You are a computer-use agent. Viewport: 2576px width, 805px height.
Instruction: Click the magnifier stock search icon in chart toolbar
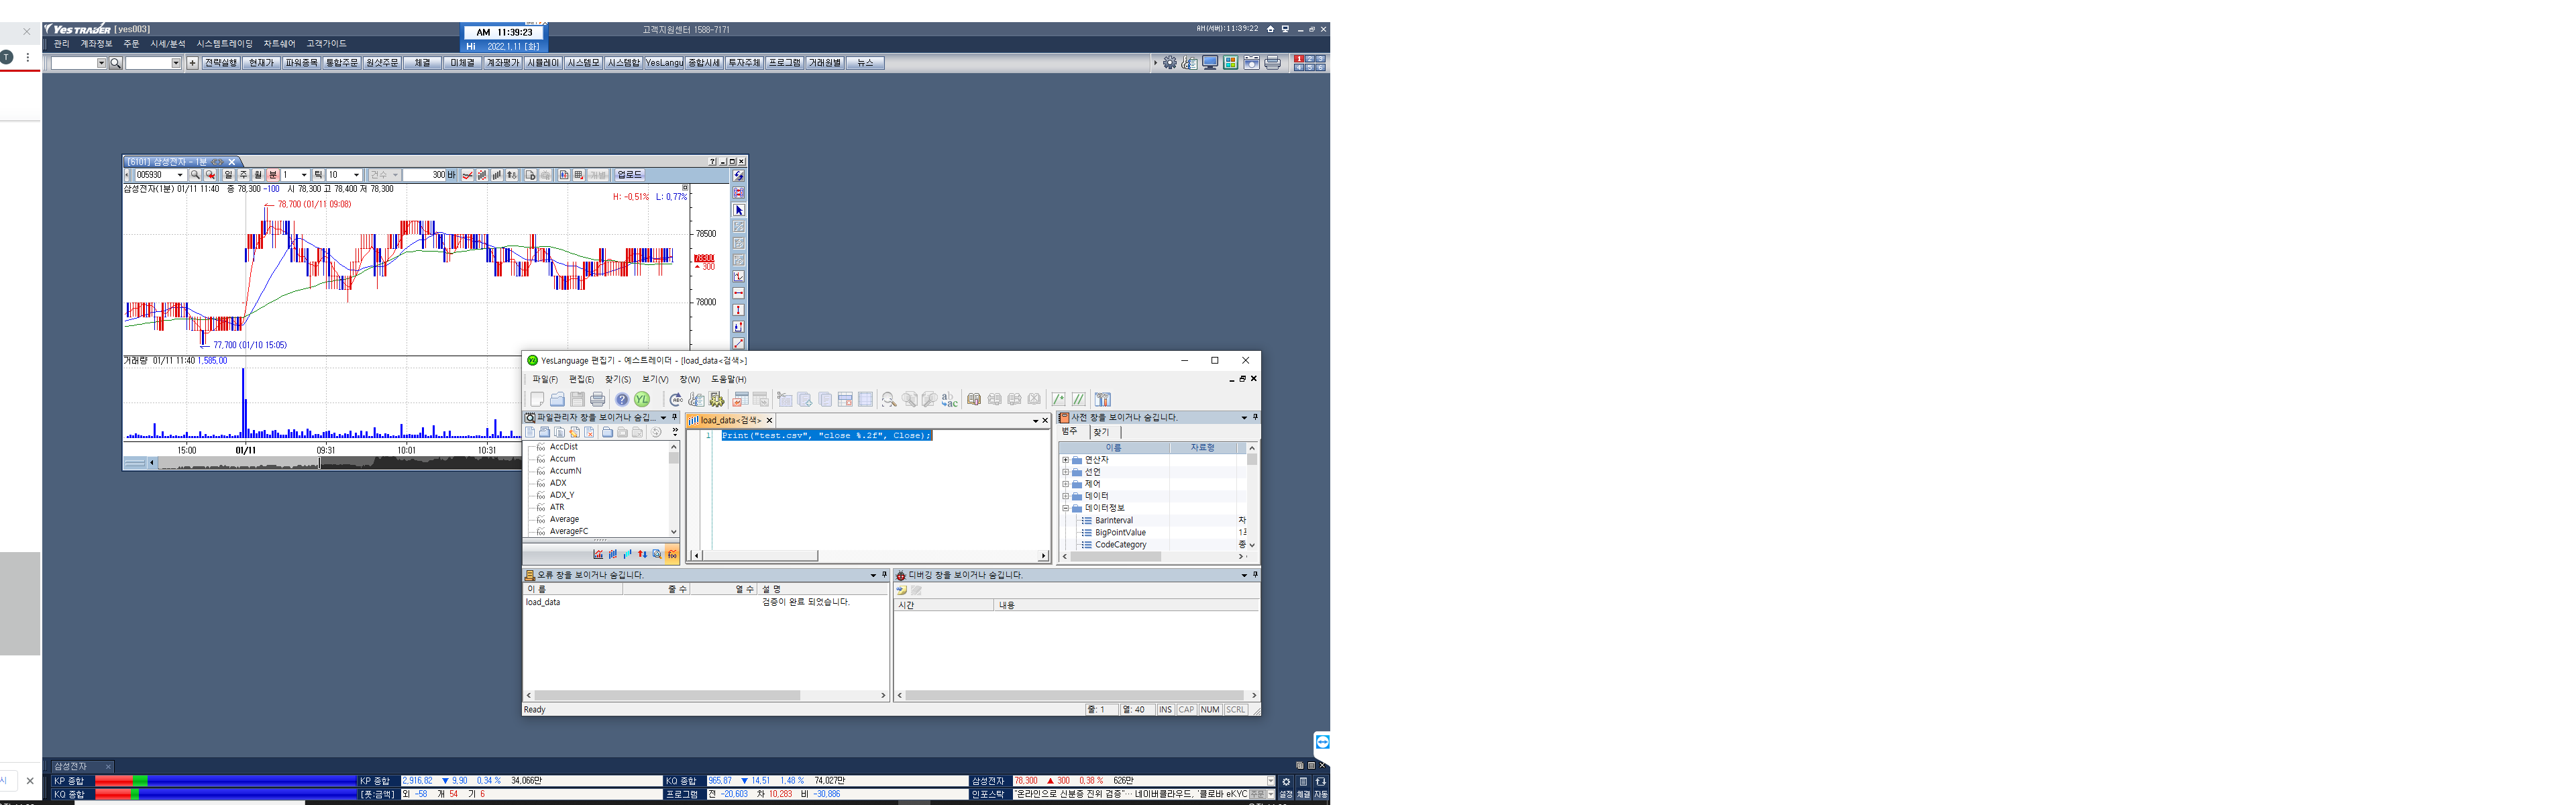pos(195,175)
